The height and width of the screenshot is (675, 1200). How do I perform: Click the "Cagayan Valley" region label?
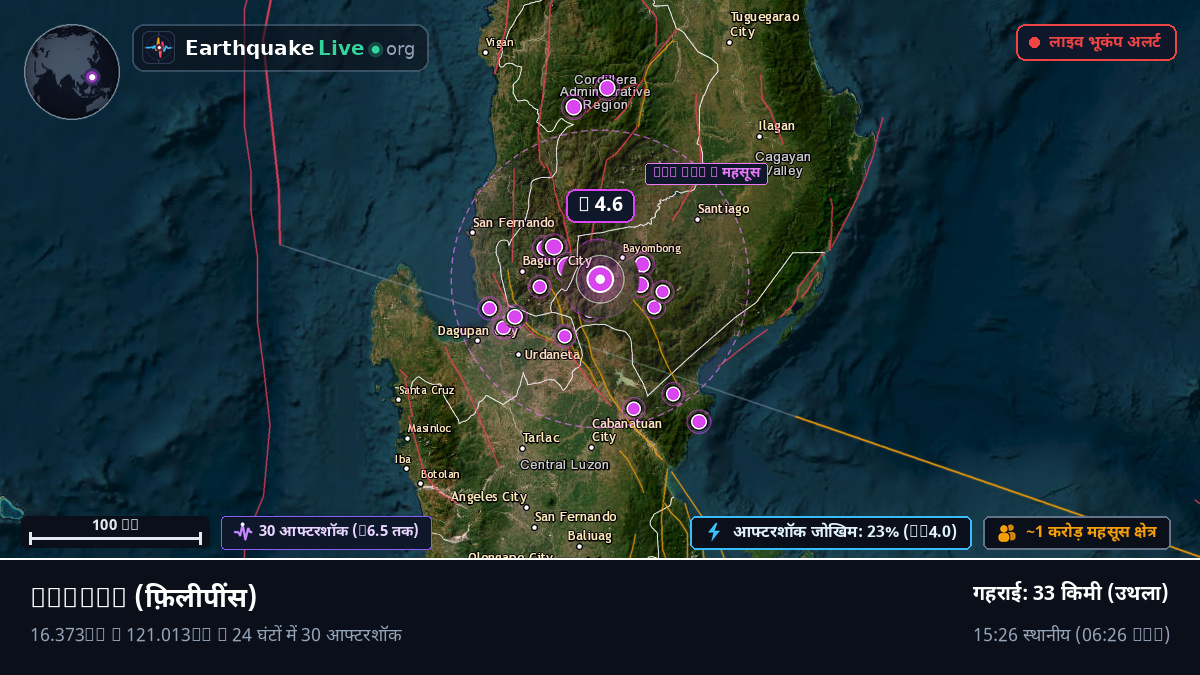pyautogui.click(x=782, y=164)
